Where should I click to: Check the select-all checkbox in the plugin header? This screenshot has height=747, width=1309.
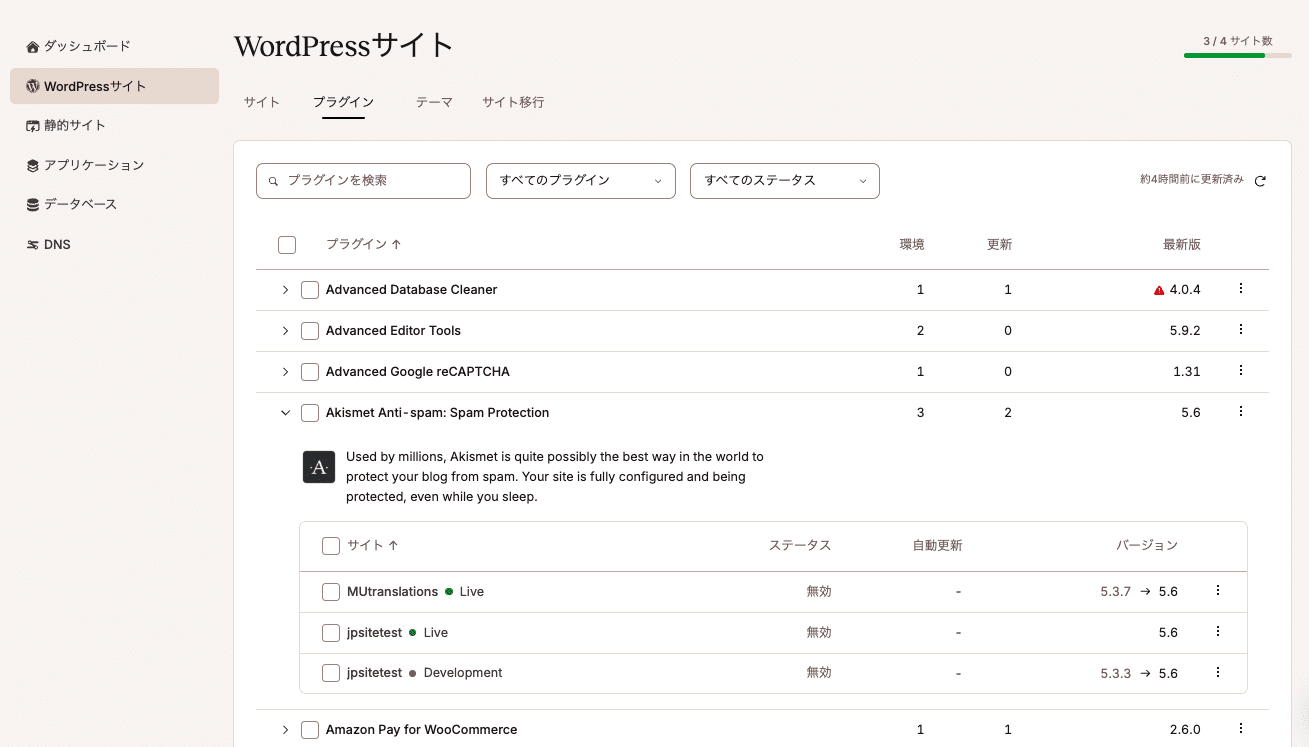[x=287, y=244]
